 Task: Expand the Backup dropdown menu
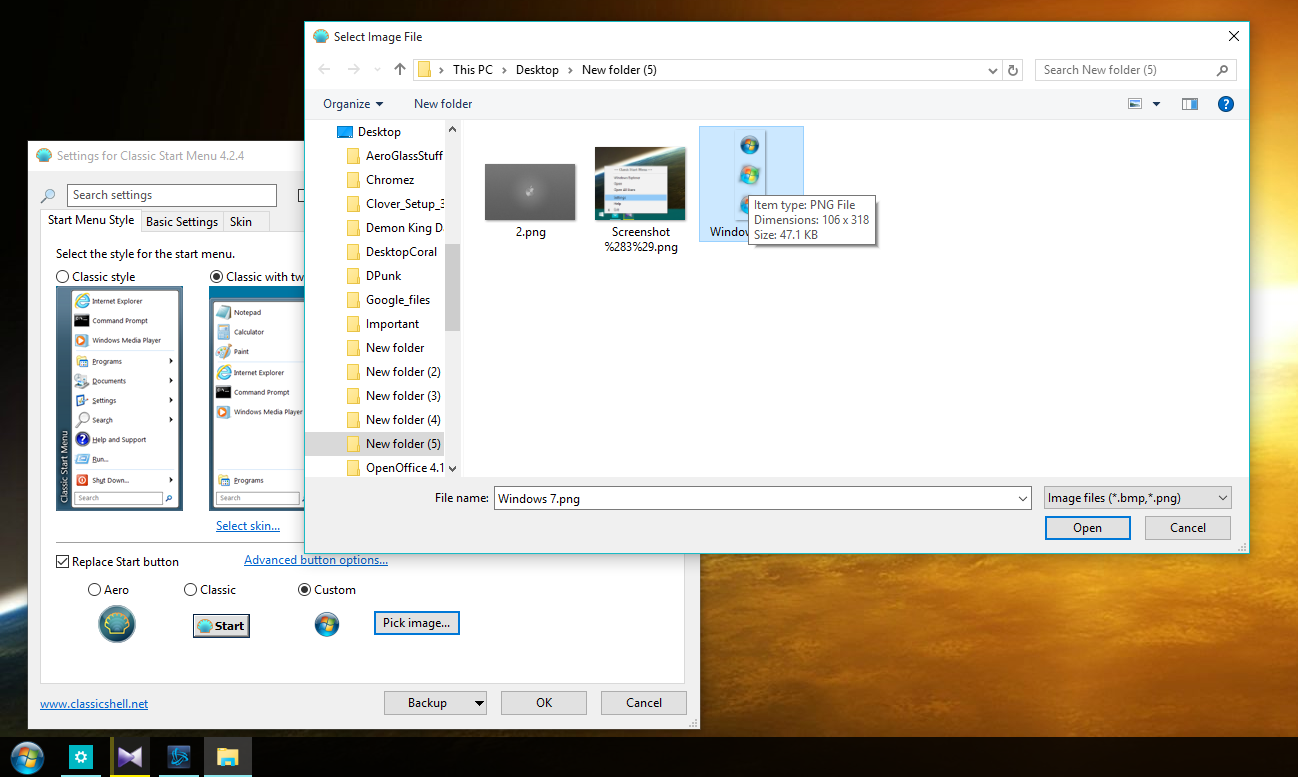tap(478, 702)
